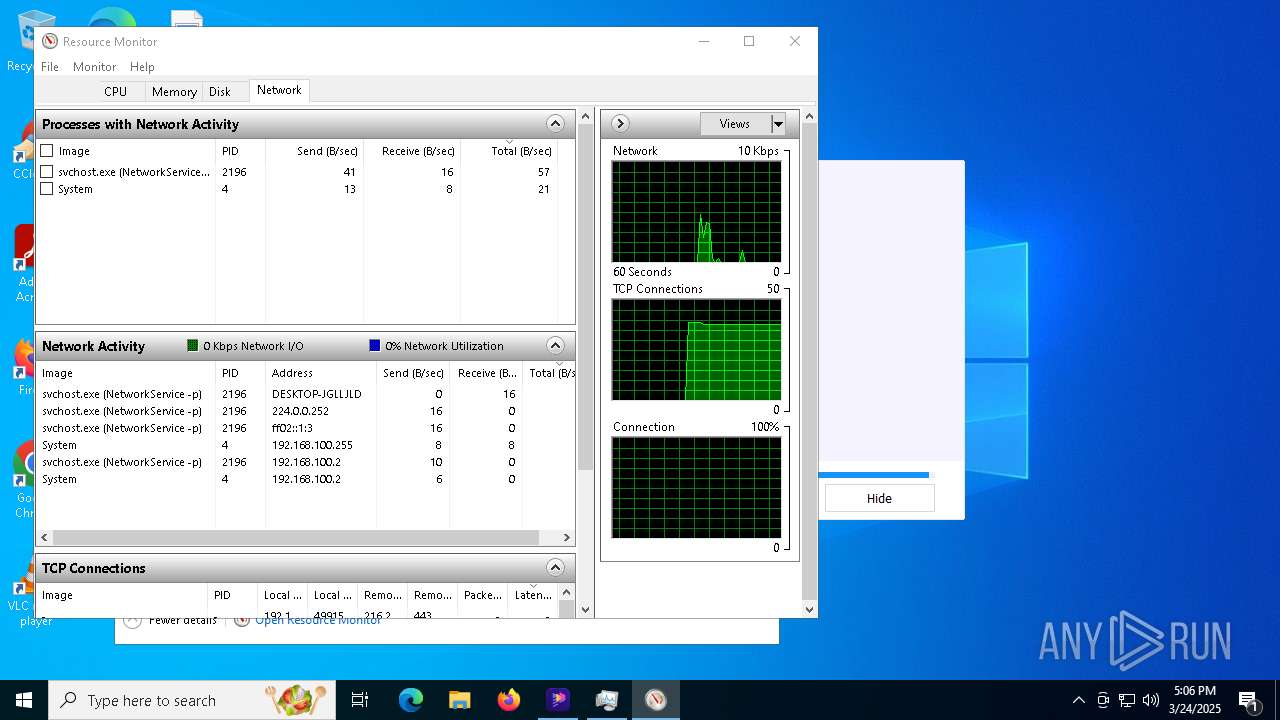This screenshot has height=720, width=1280.
Task: Click the Fewer details link behind
Action: (x=183, y=620)
